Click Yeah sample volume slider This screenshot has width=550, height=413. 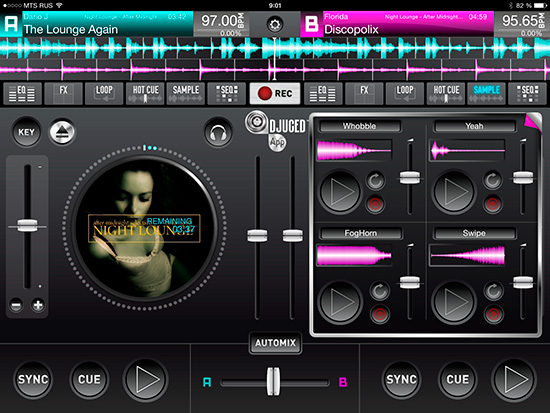(523, 177)
